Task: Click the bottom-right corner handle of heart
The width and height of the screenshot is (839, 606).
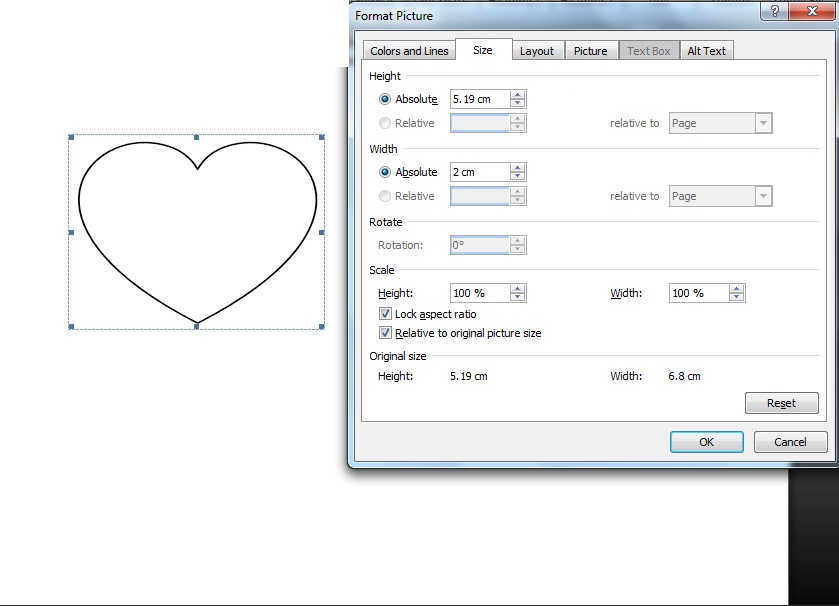Action: coord(322,326)
